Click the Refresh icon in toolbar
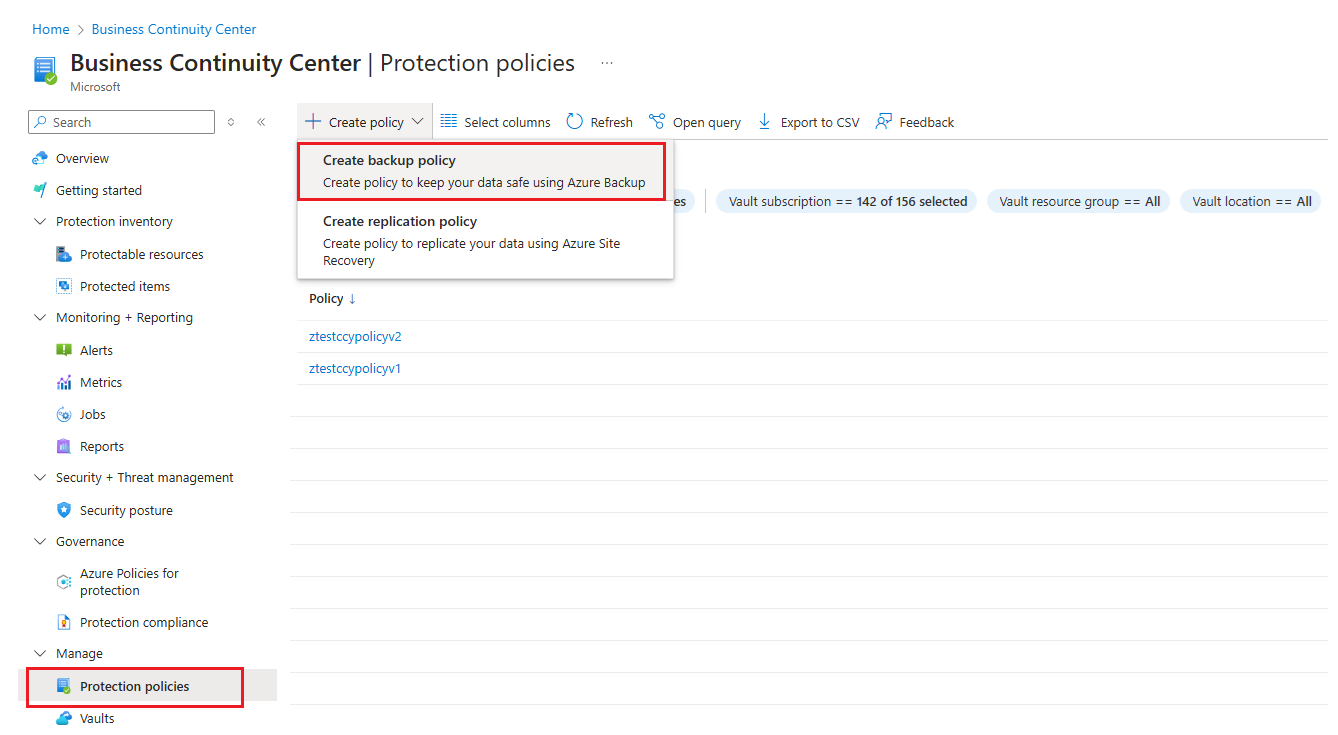Viewport: 1338px width, 735px height. point(575,122)
